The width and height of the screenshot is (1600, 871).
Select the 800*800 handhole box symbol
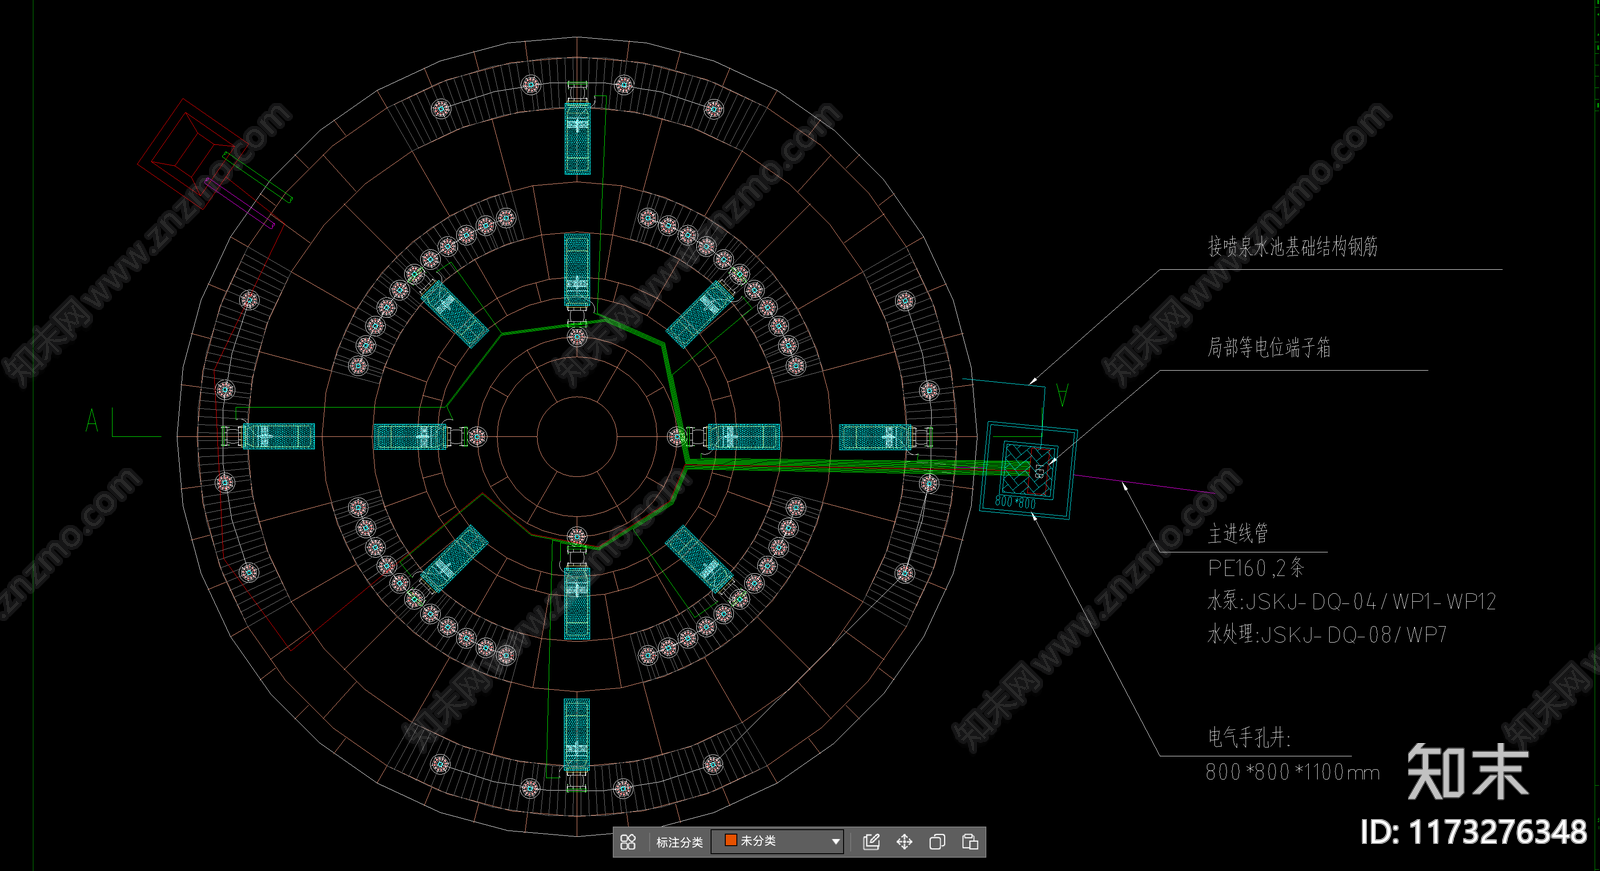tap(1029, 470)
